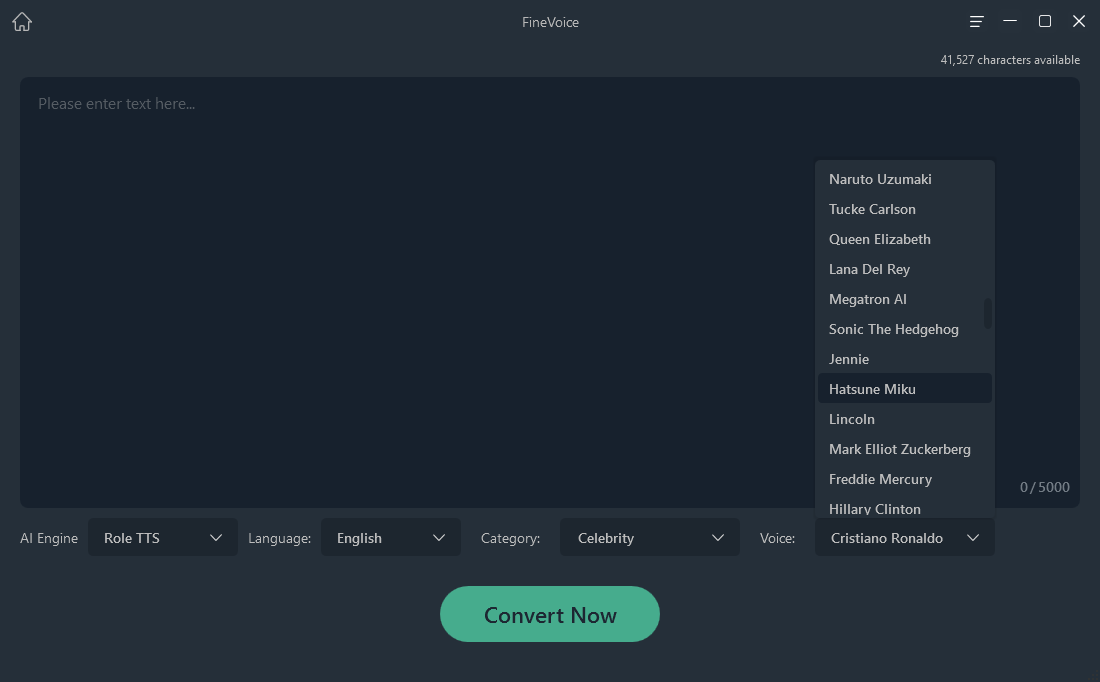The width and height of the screenshot is (1100, 682).
Task: Choose Lincoln voice option
Action: click(x=904, y=419)
